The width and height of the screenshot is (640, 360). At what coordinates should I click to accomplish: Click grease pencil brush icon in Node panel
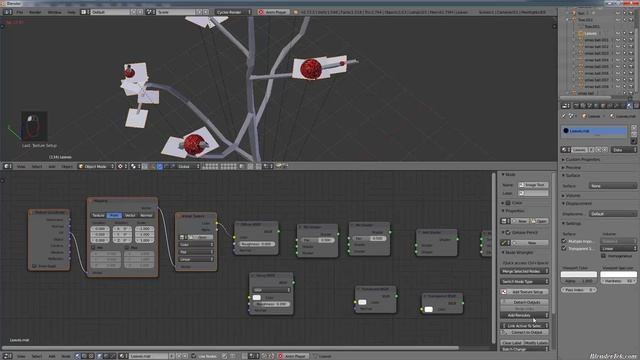point(505,242)
